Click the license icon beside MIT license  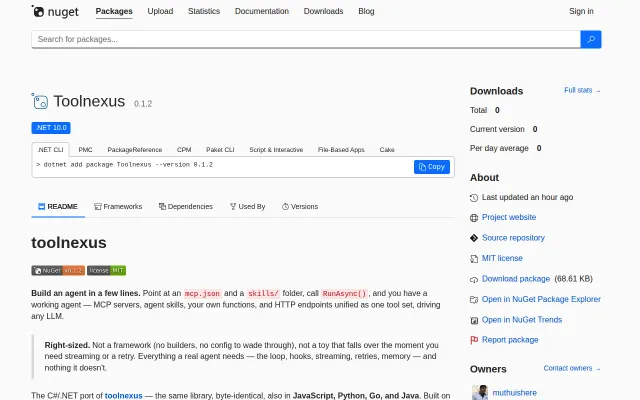tap(474, 259)
